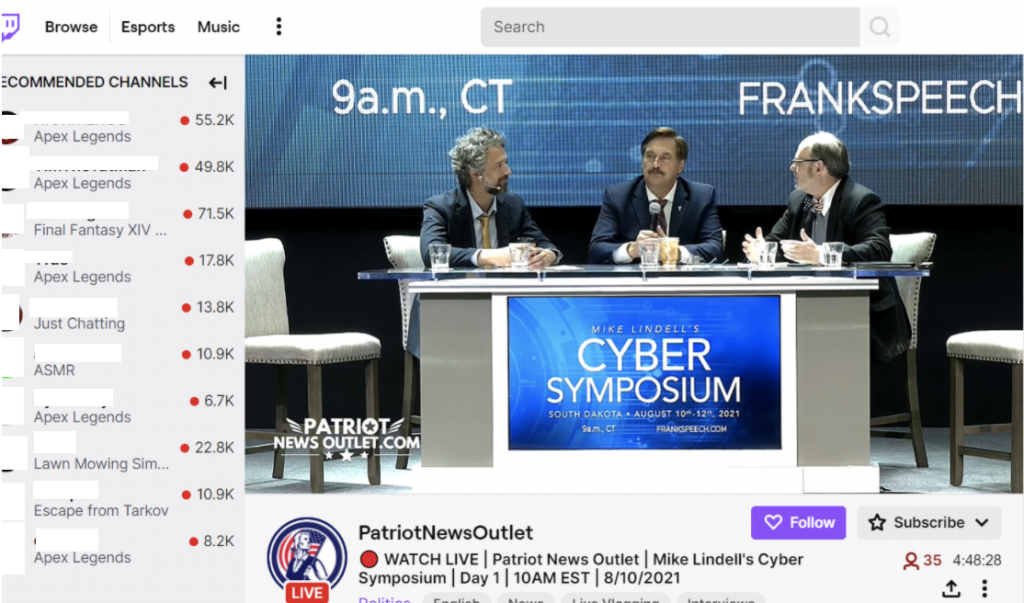The width and height of the screenshot is (1024, 603).
Task: Open the Apex Legends channel with 55.2K viewers
Action: [121, 127]
